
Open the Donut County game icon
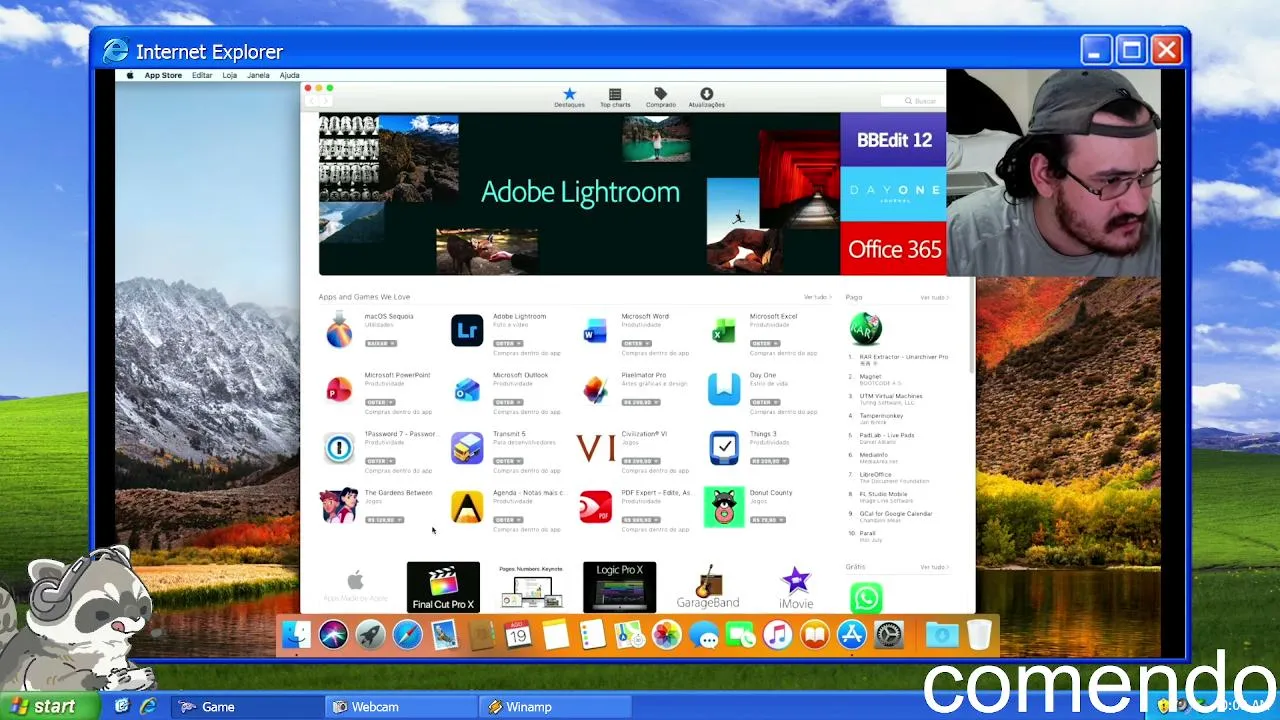(724, 507)
